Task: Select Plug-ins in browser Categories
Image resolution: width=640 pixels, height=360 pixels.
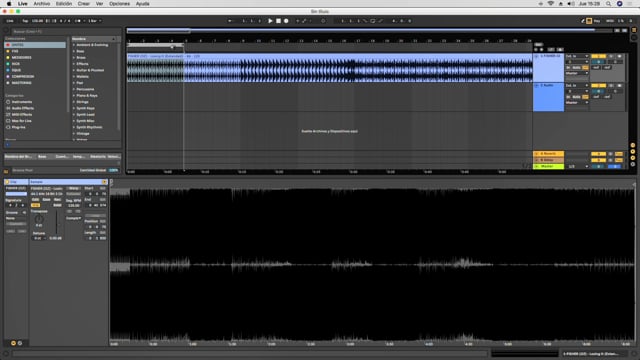Action: click(x=18, y=127)
